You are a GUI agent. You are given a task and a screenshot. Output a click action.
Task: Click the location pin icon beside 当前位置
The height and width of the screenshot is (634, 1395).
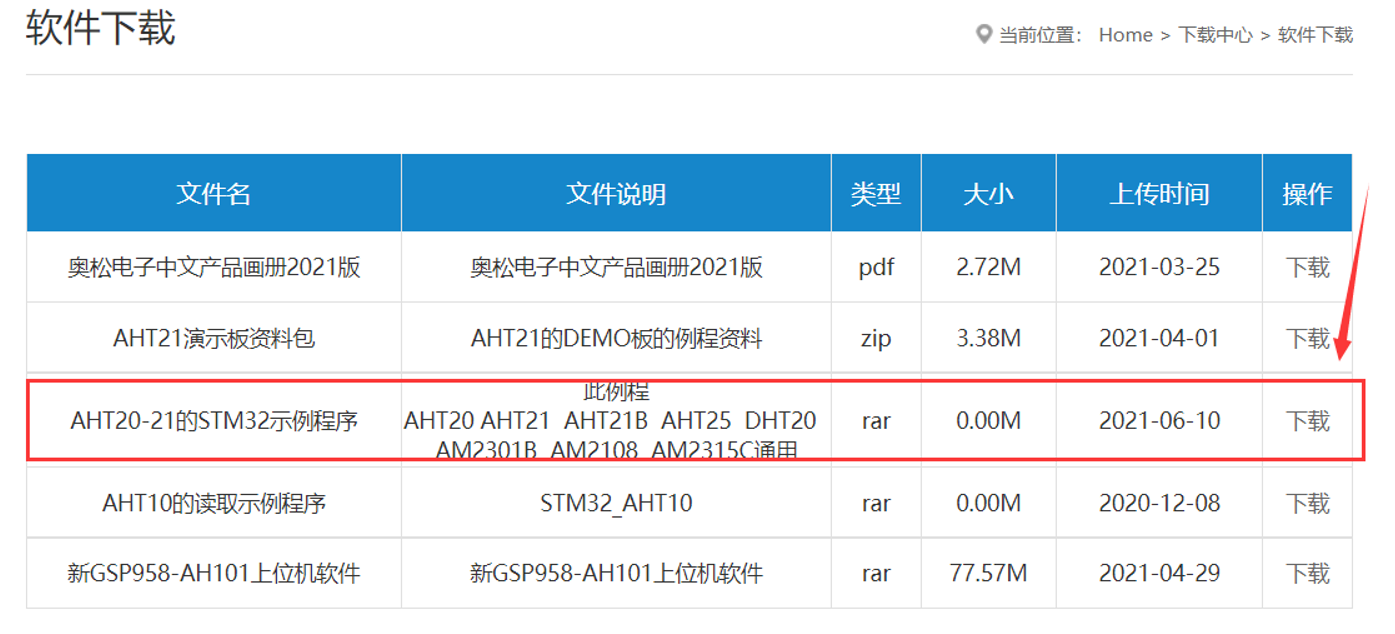tap(984, 35)
